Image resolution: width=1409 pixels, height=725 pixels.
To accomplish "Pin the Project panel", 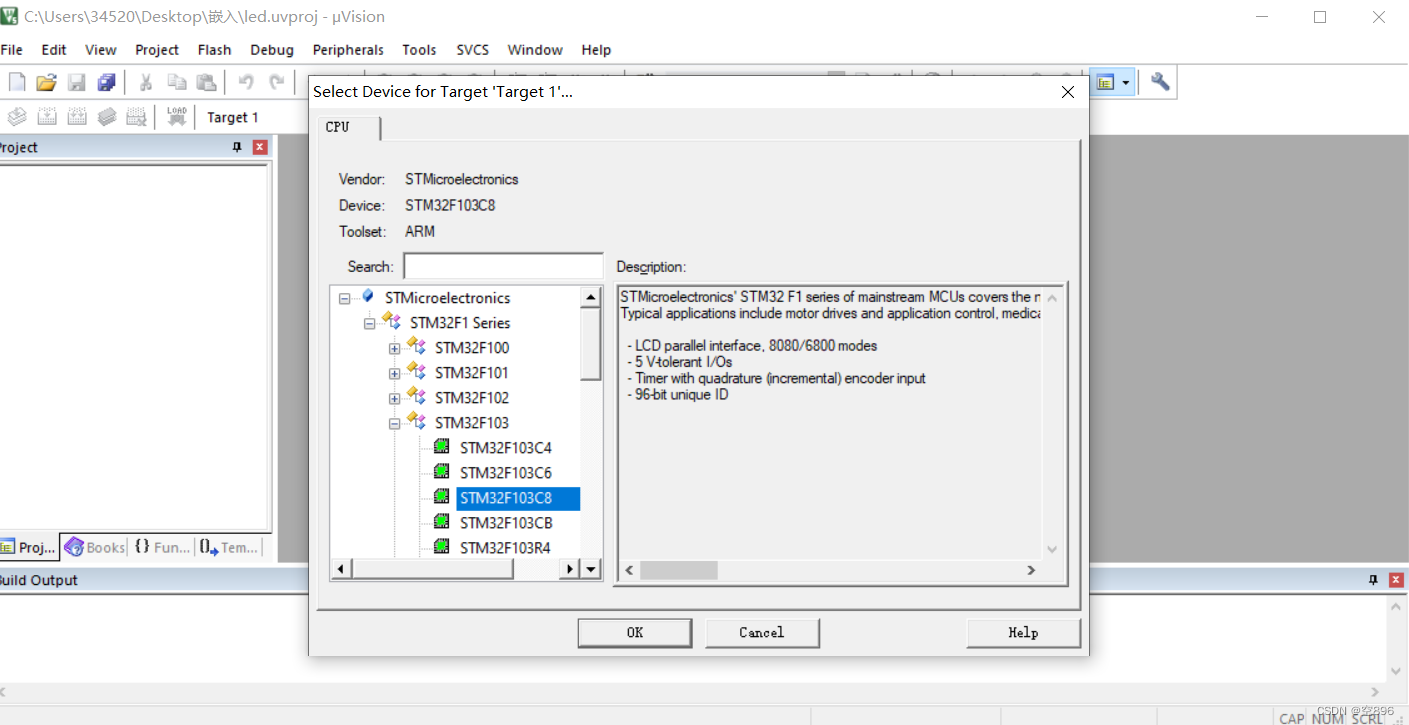I will (237, 147).
